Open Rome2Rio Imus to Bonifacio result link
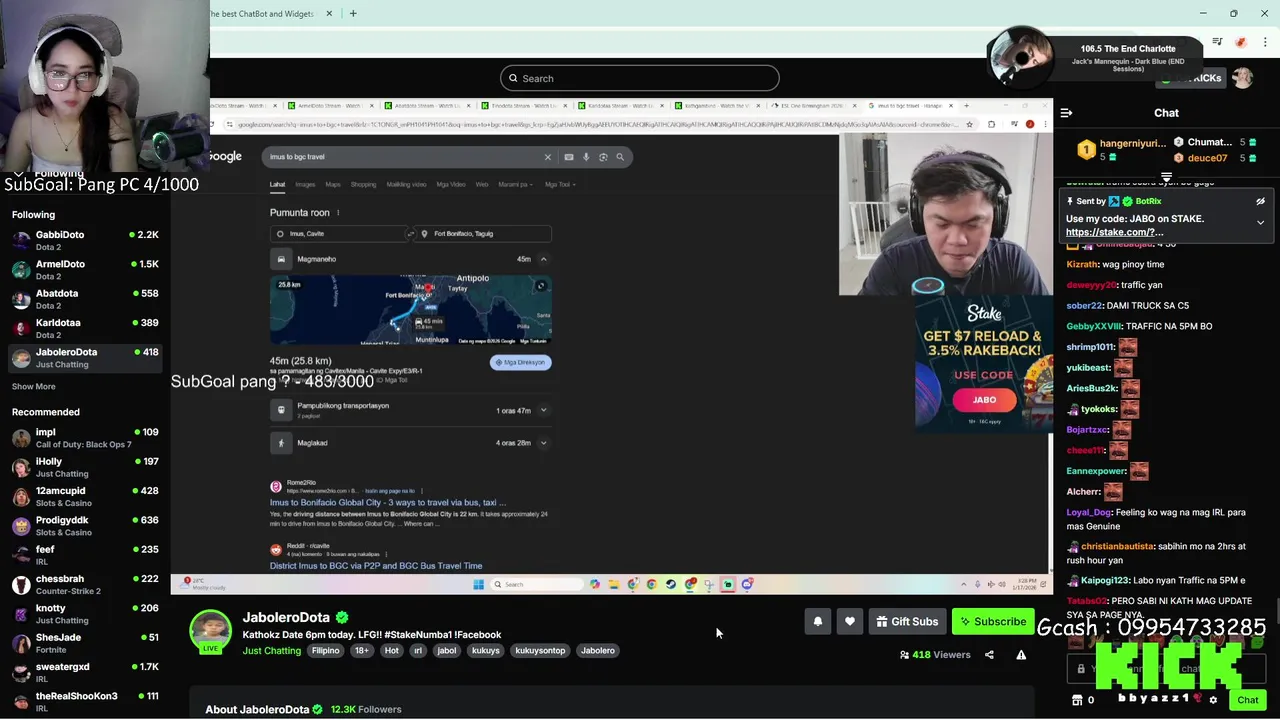This screenshot has height=720, width=1280. (388, 503)
